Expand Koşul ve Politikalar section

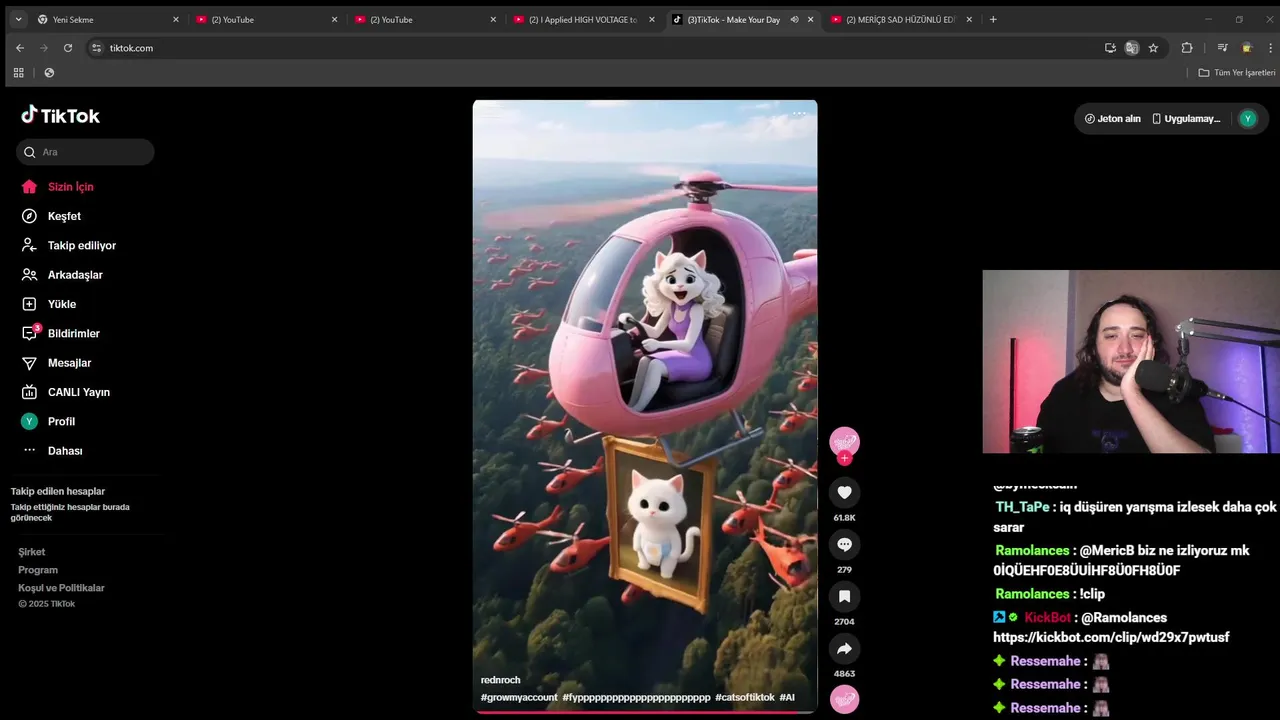tap(61, 588)
